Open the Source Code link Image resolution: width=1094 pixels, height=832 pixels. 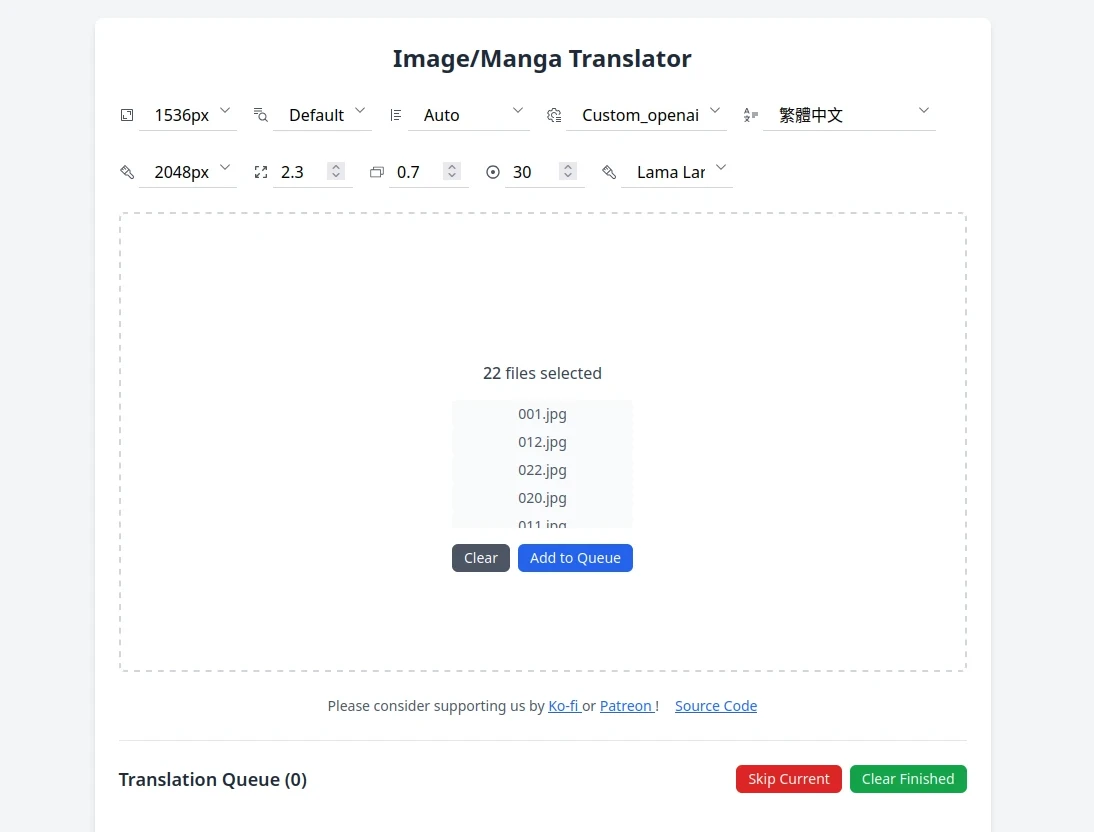click(x=716, y=706)
